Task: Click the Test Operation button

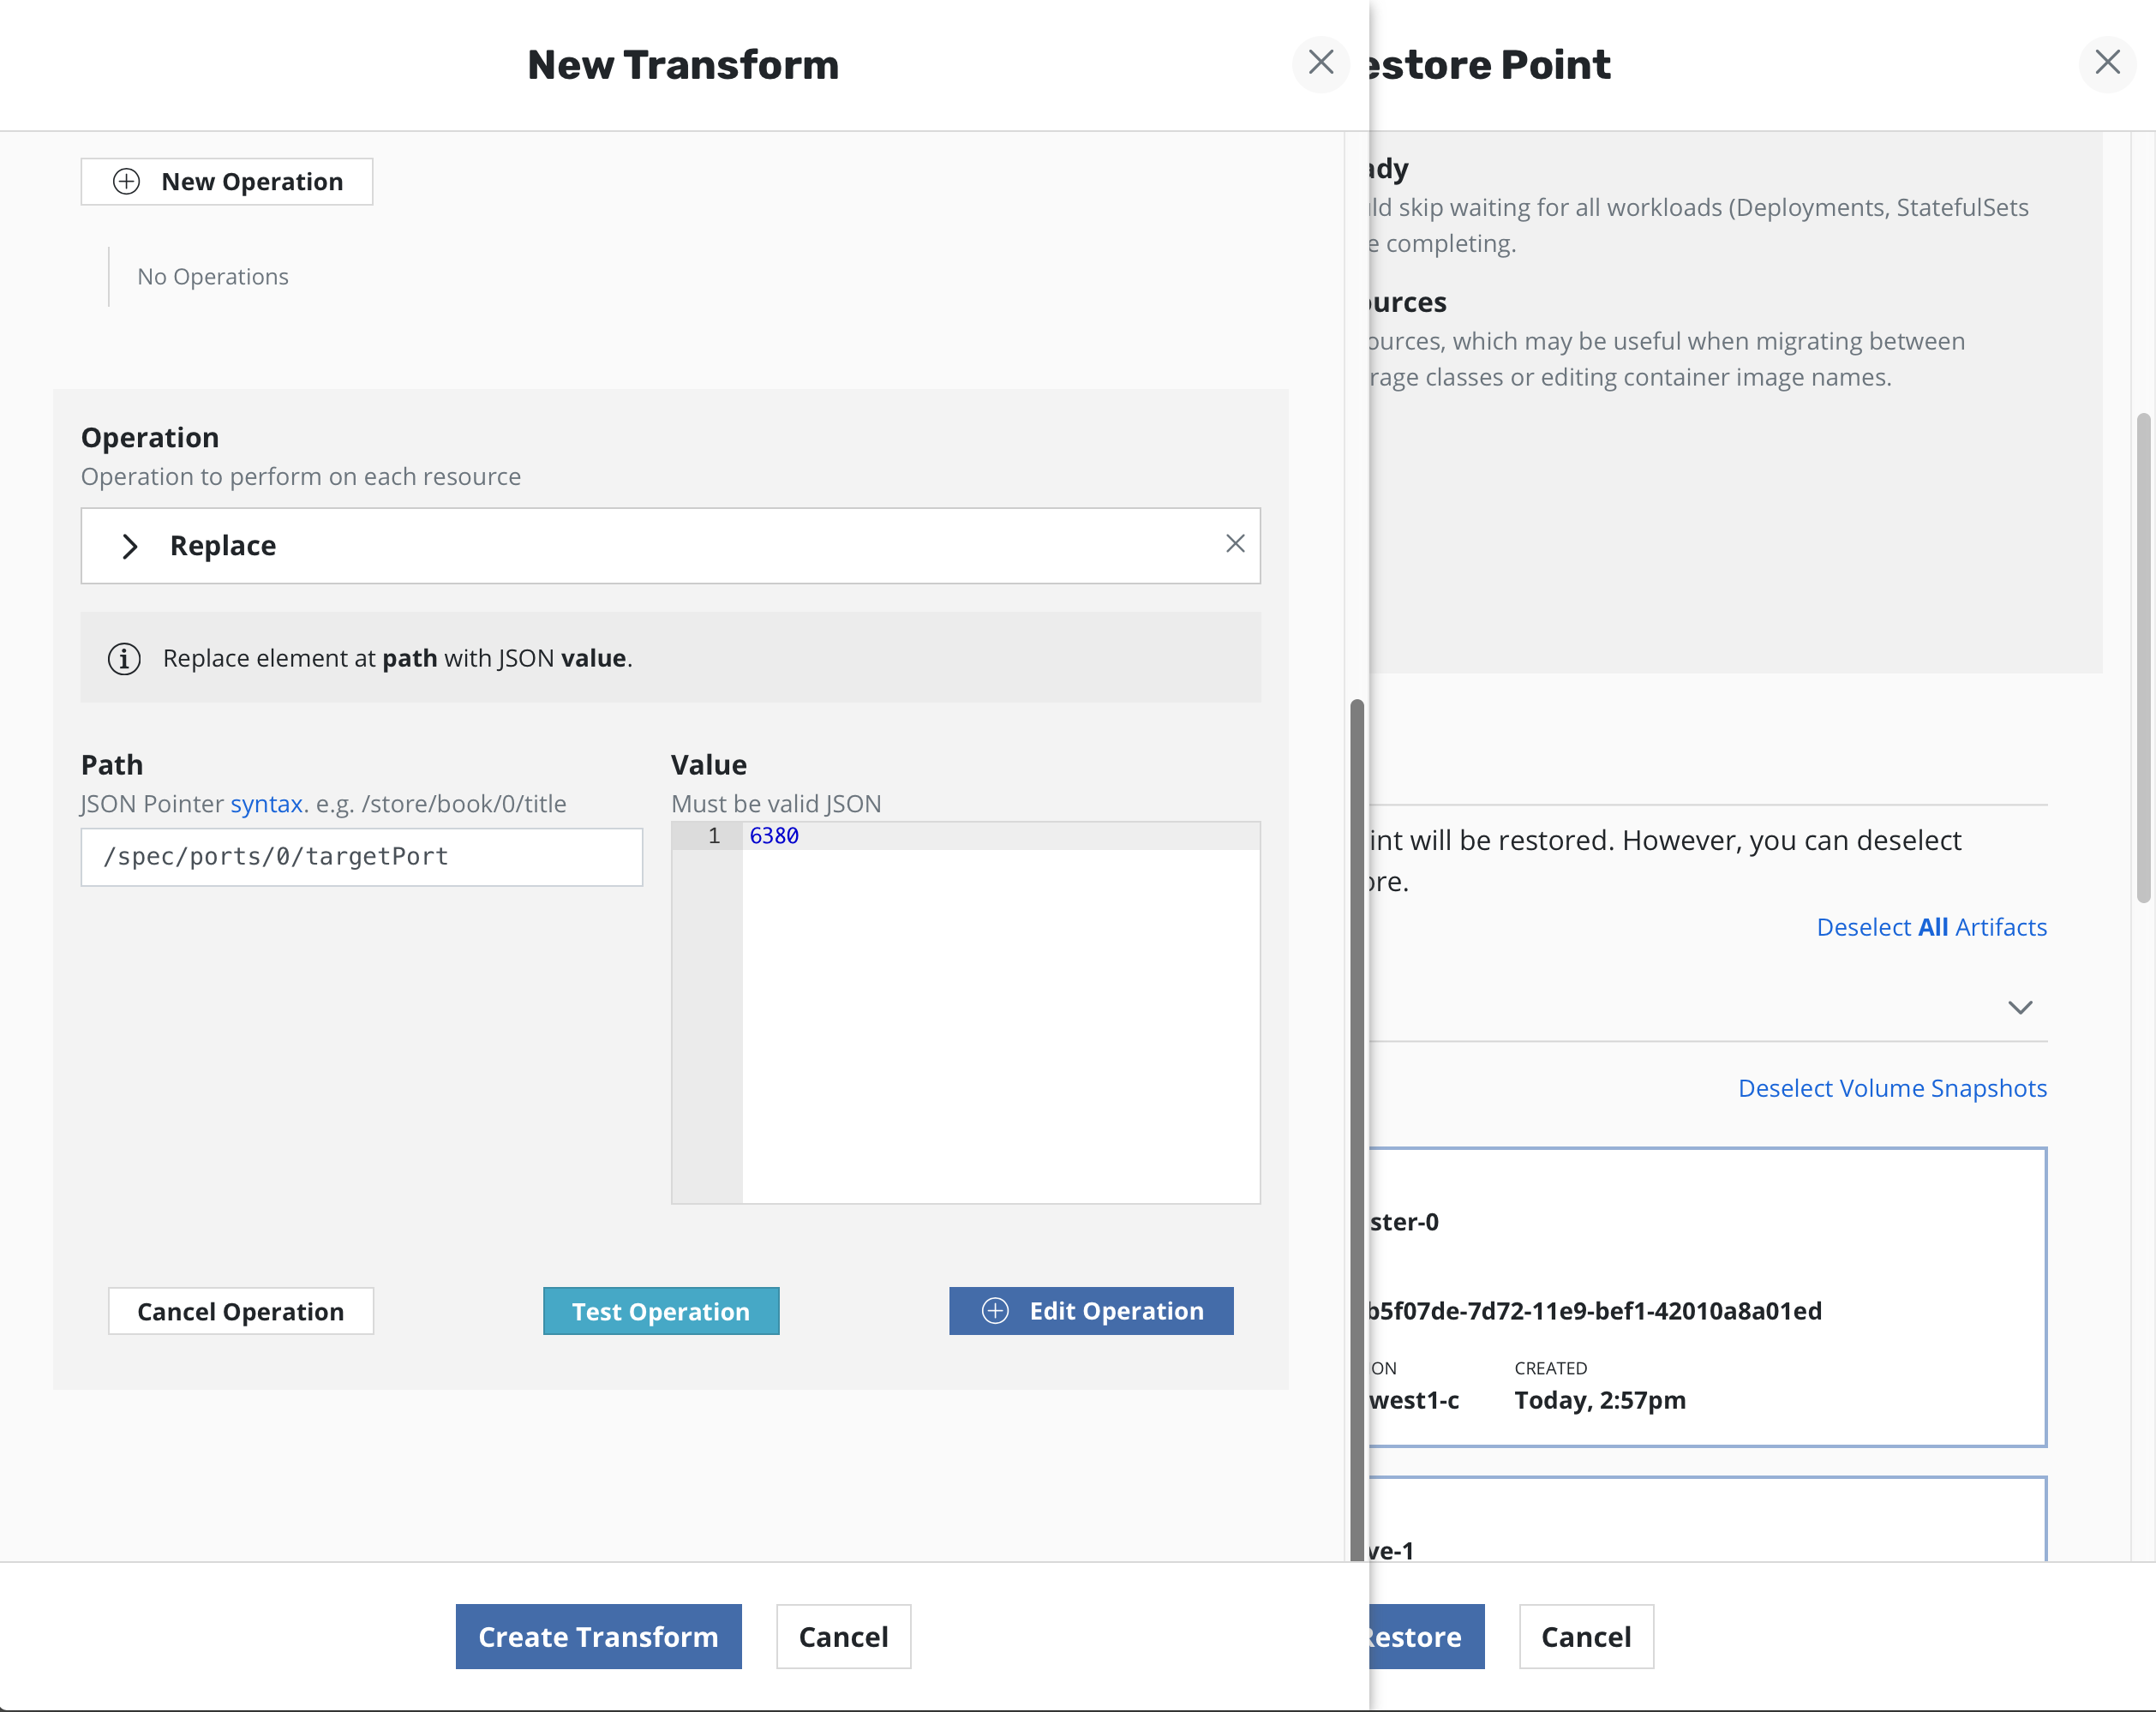Action: 660,1311
